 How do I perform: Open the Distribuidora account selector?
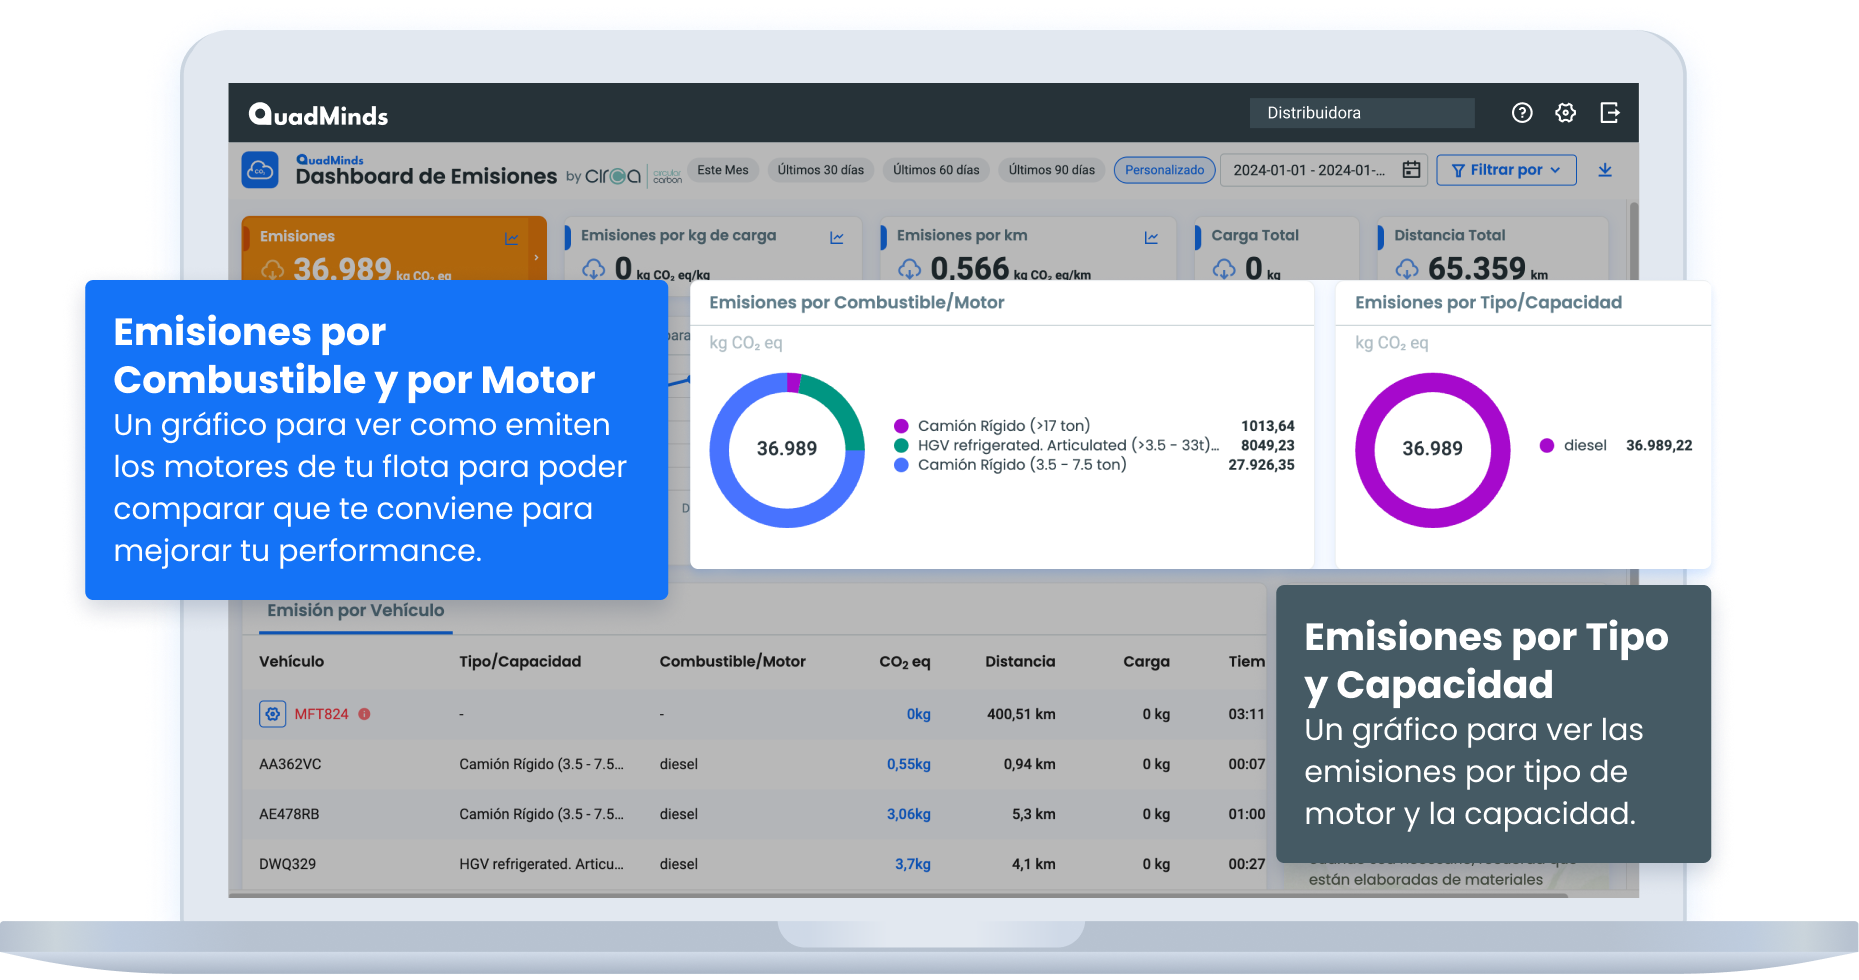pos(1361,113)
